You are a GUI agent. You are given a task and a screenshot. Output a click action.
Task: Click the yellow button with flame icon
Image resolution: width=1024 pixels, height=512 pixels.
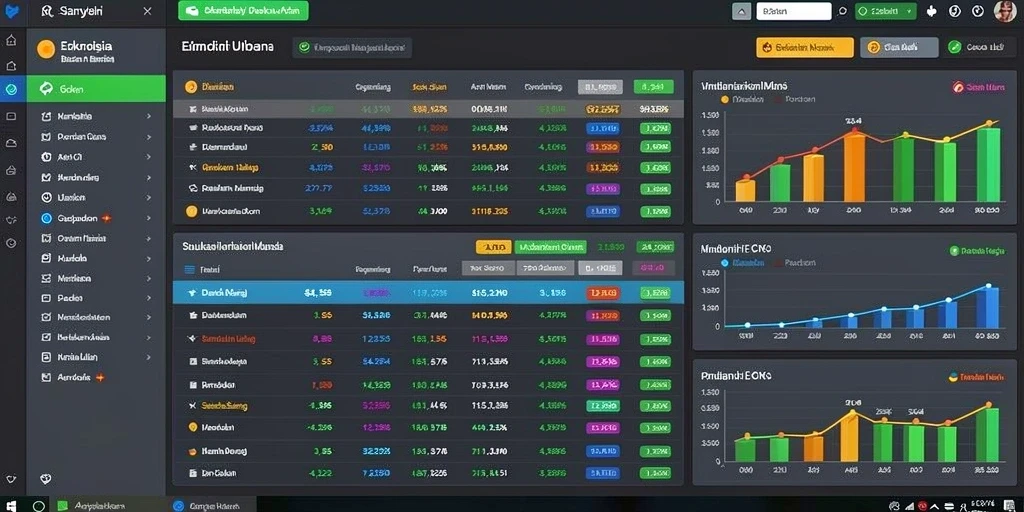pos(805,47)
